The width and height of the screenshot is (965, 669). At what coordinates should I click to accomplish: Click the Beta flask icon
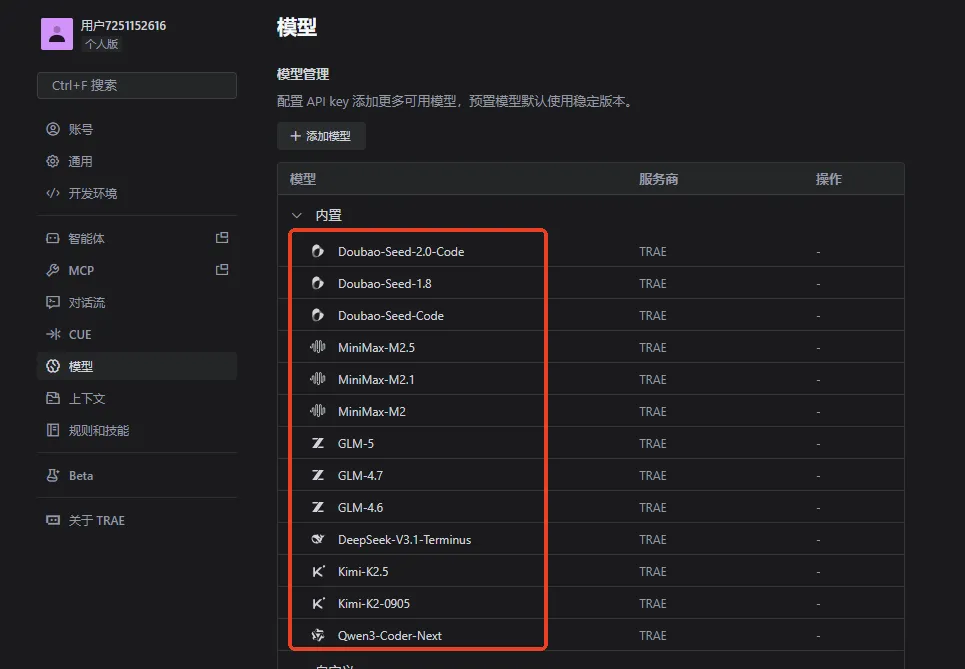(53, 475)
